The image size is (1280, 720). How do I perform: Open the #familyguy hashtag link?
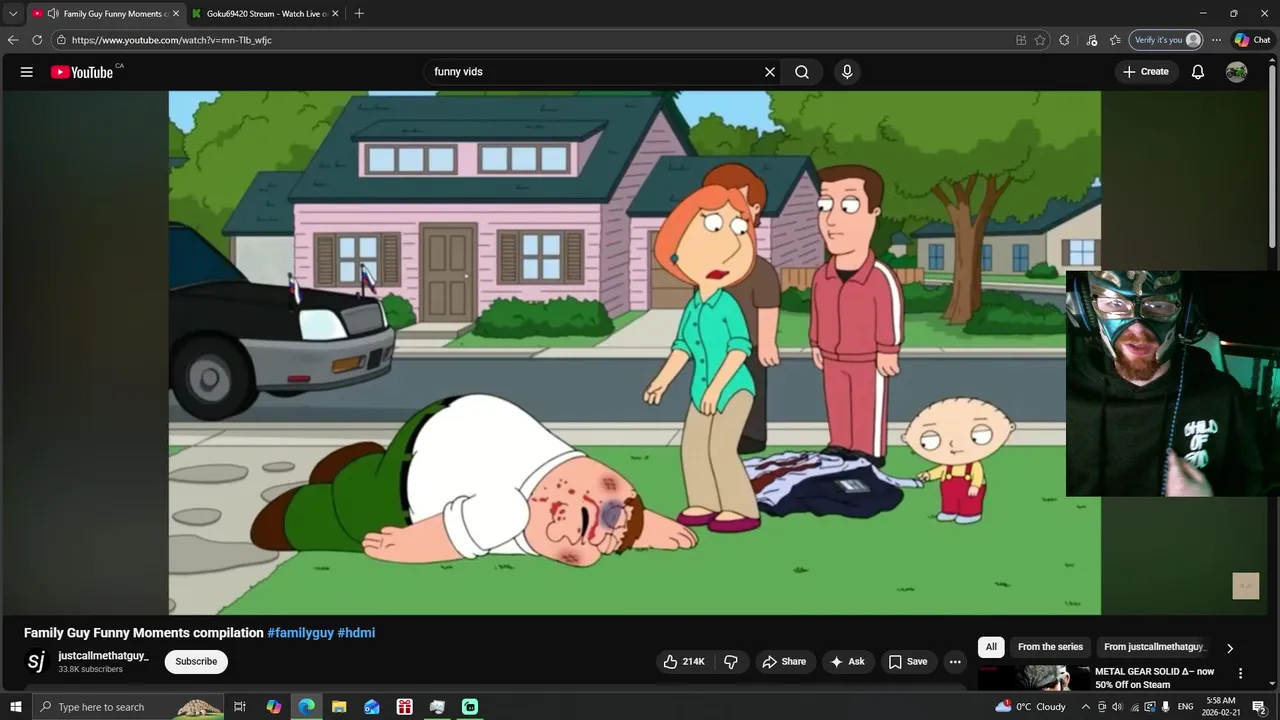click(x=300, y=633)
